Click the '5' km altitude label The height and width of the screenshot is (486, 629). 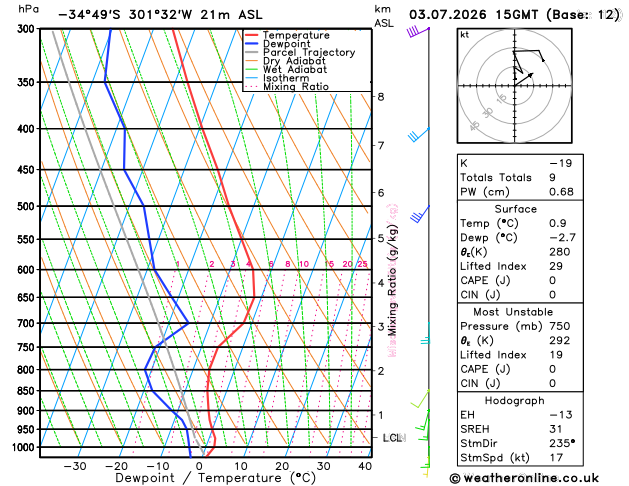(381, 239)
